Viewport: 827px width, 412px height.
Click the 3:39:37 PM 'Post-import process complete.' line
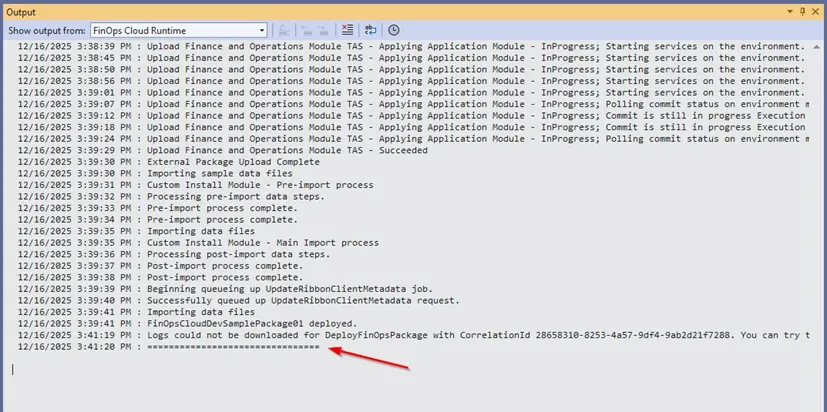pos(160,266)
